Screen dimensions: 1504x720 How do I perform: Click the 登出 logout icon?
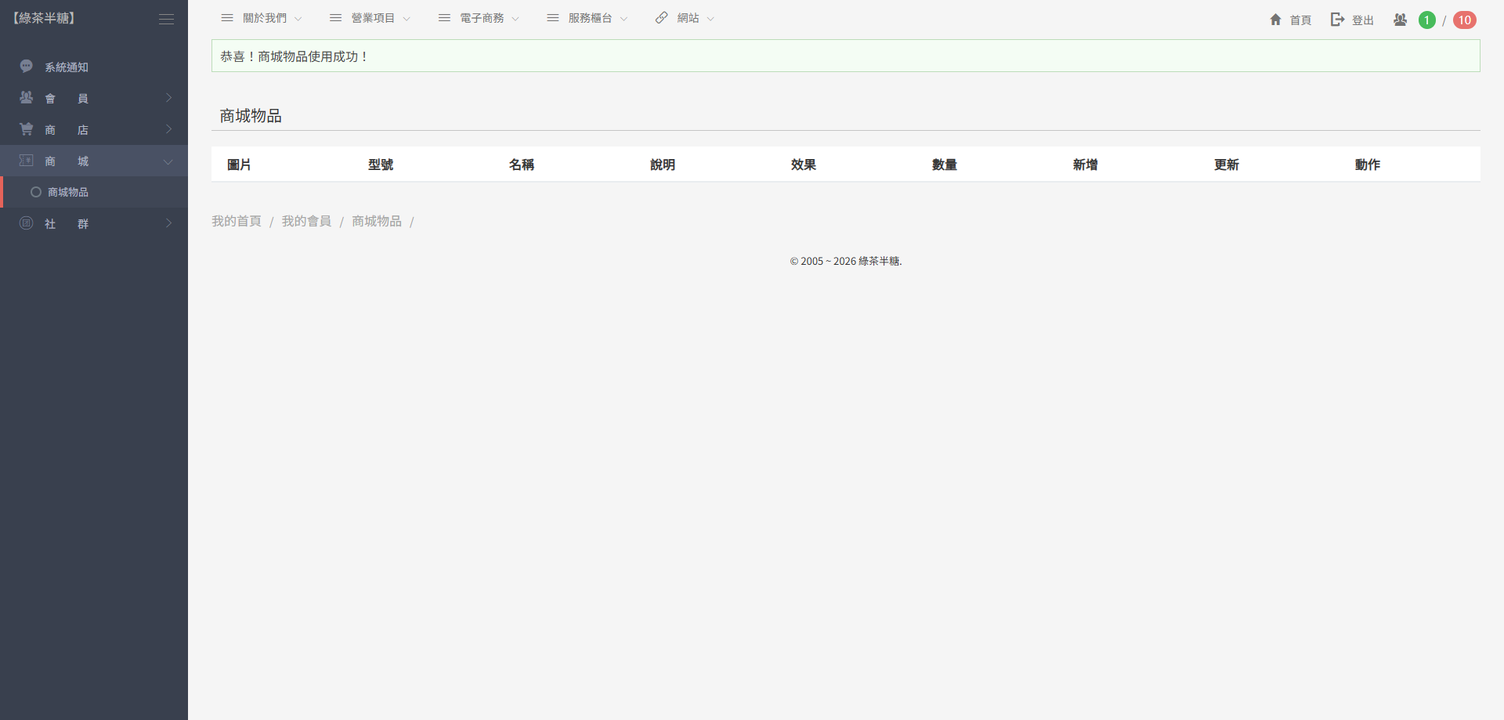[1337, 20]
